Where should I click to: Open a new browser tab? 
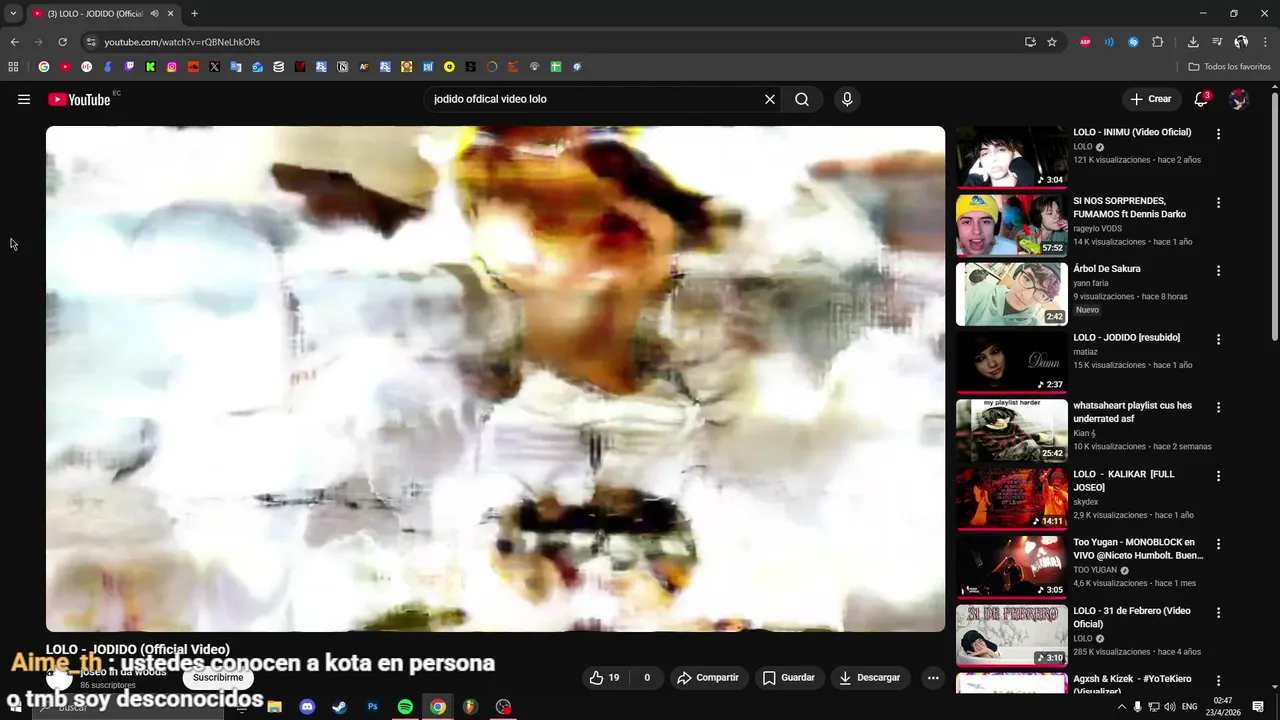194,13
